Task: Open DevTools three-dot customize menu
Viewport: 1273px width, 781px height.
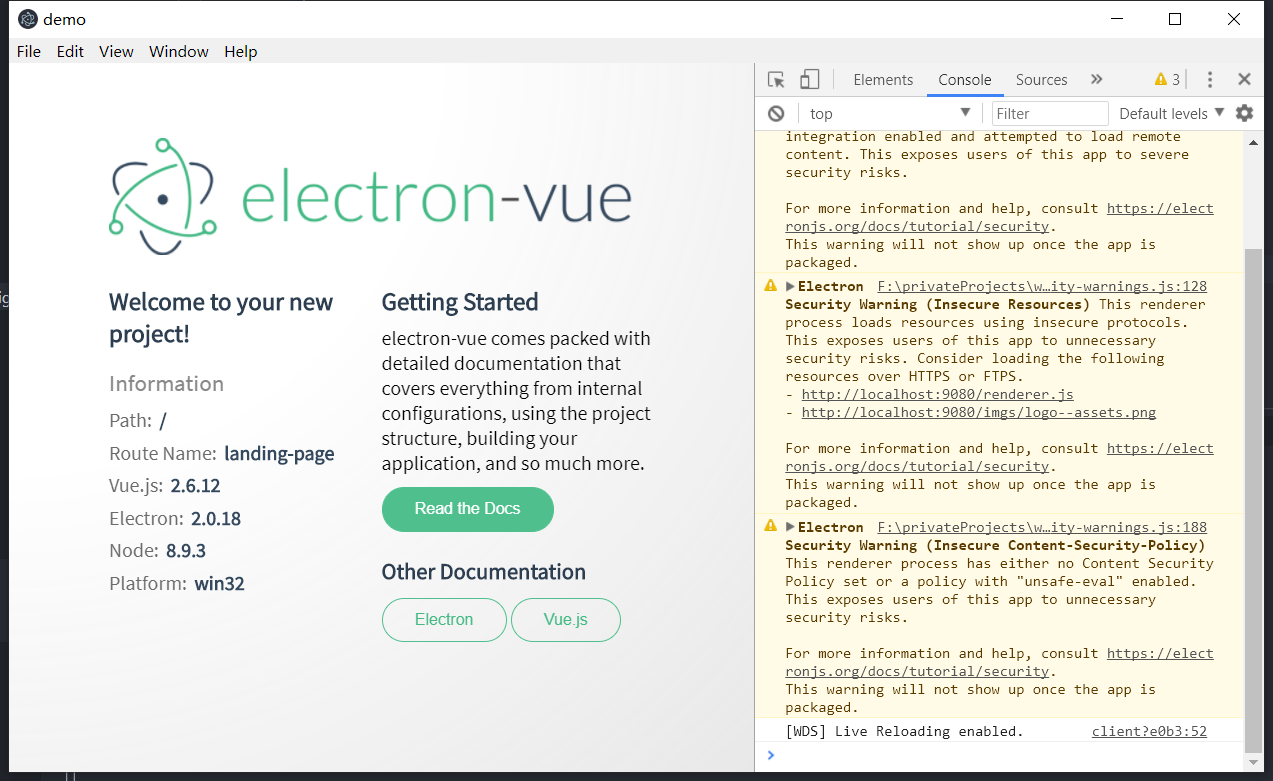Action: (1210, 80)
